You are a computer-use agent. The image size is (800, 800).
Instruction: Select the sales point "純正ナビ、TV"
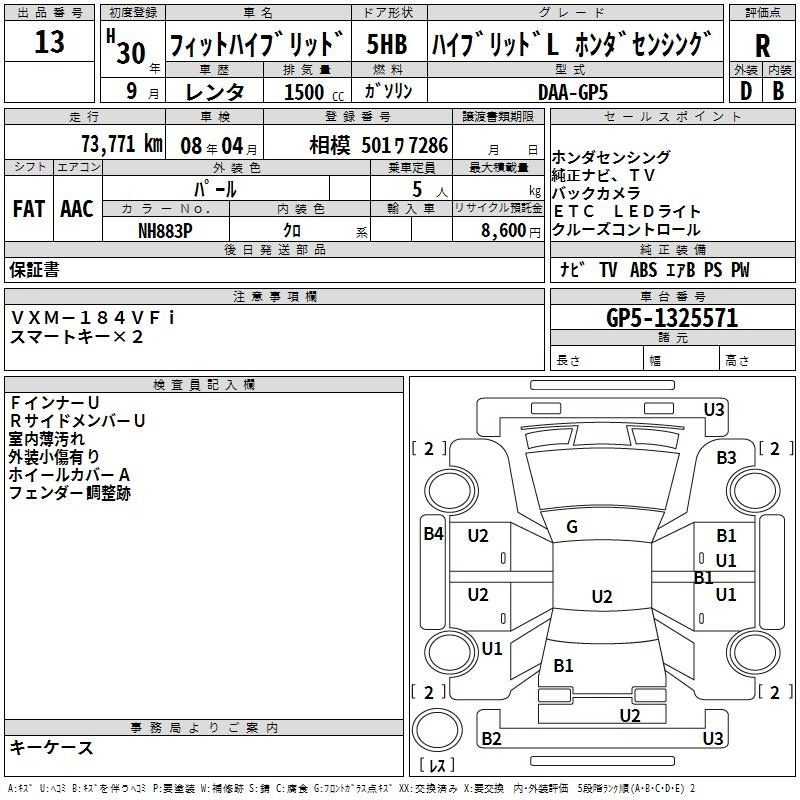(603, 176)
